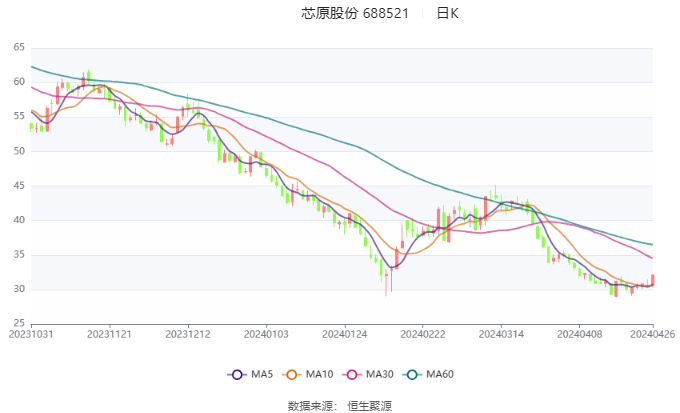Select x-axis date label 20240124
The height and width of the screenshot is (413, 680).
click(345, 334)
